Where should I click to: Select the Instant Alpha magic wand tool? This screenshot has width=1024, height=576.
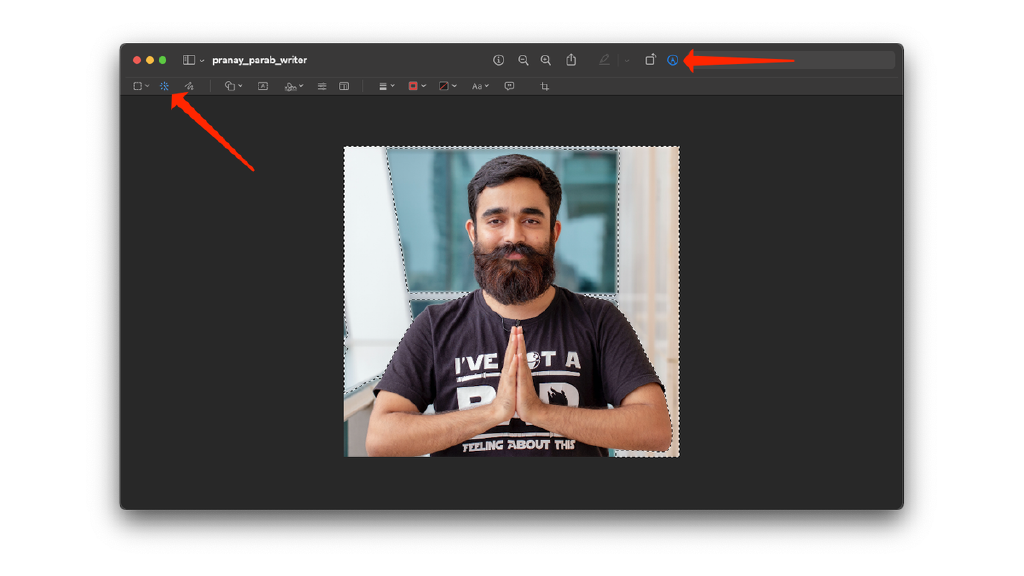click(x=165, y=86)
